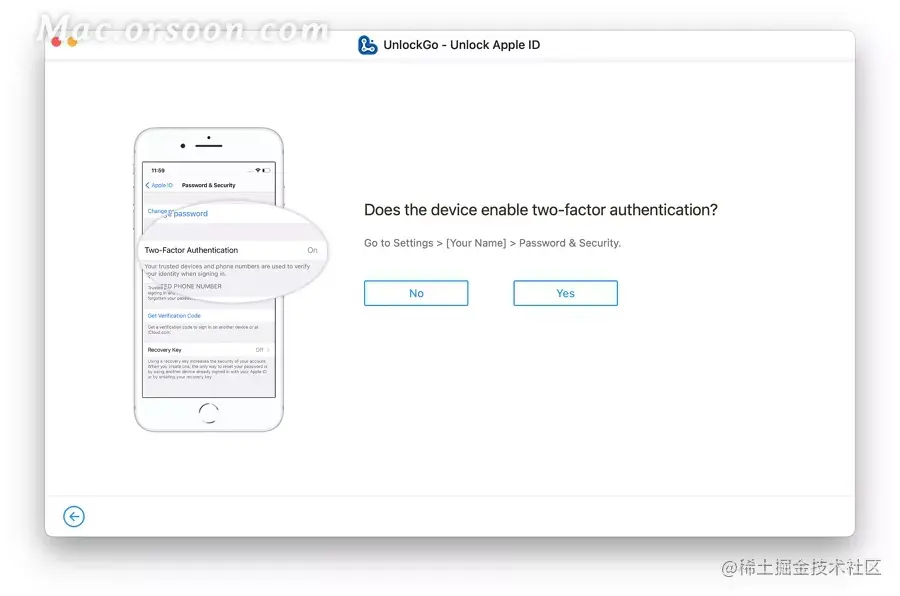
Task: Close the window with the red button
Action: pos(56,42)
